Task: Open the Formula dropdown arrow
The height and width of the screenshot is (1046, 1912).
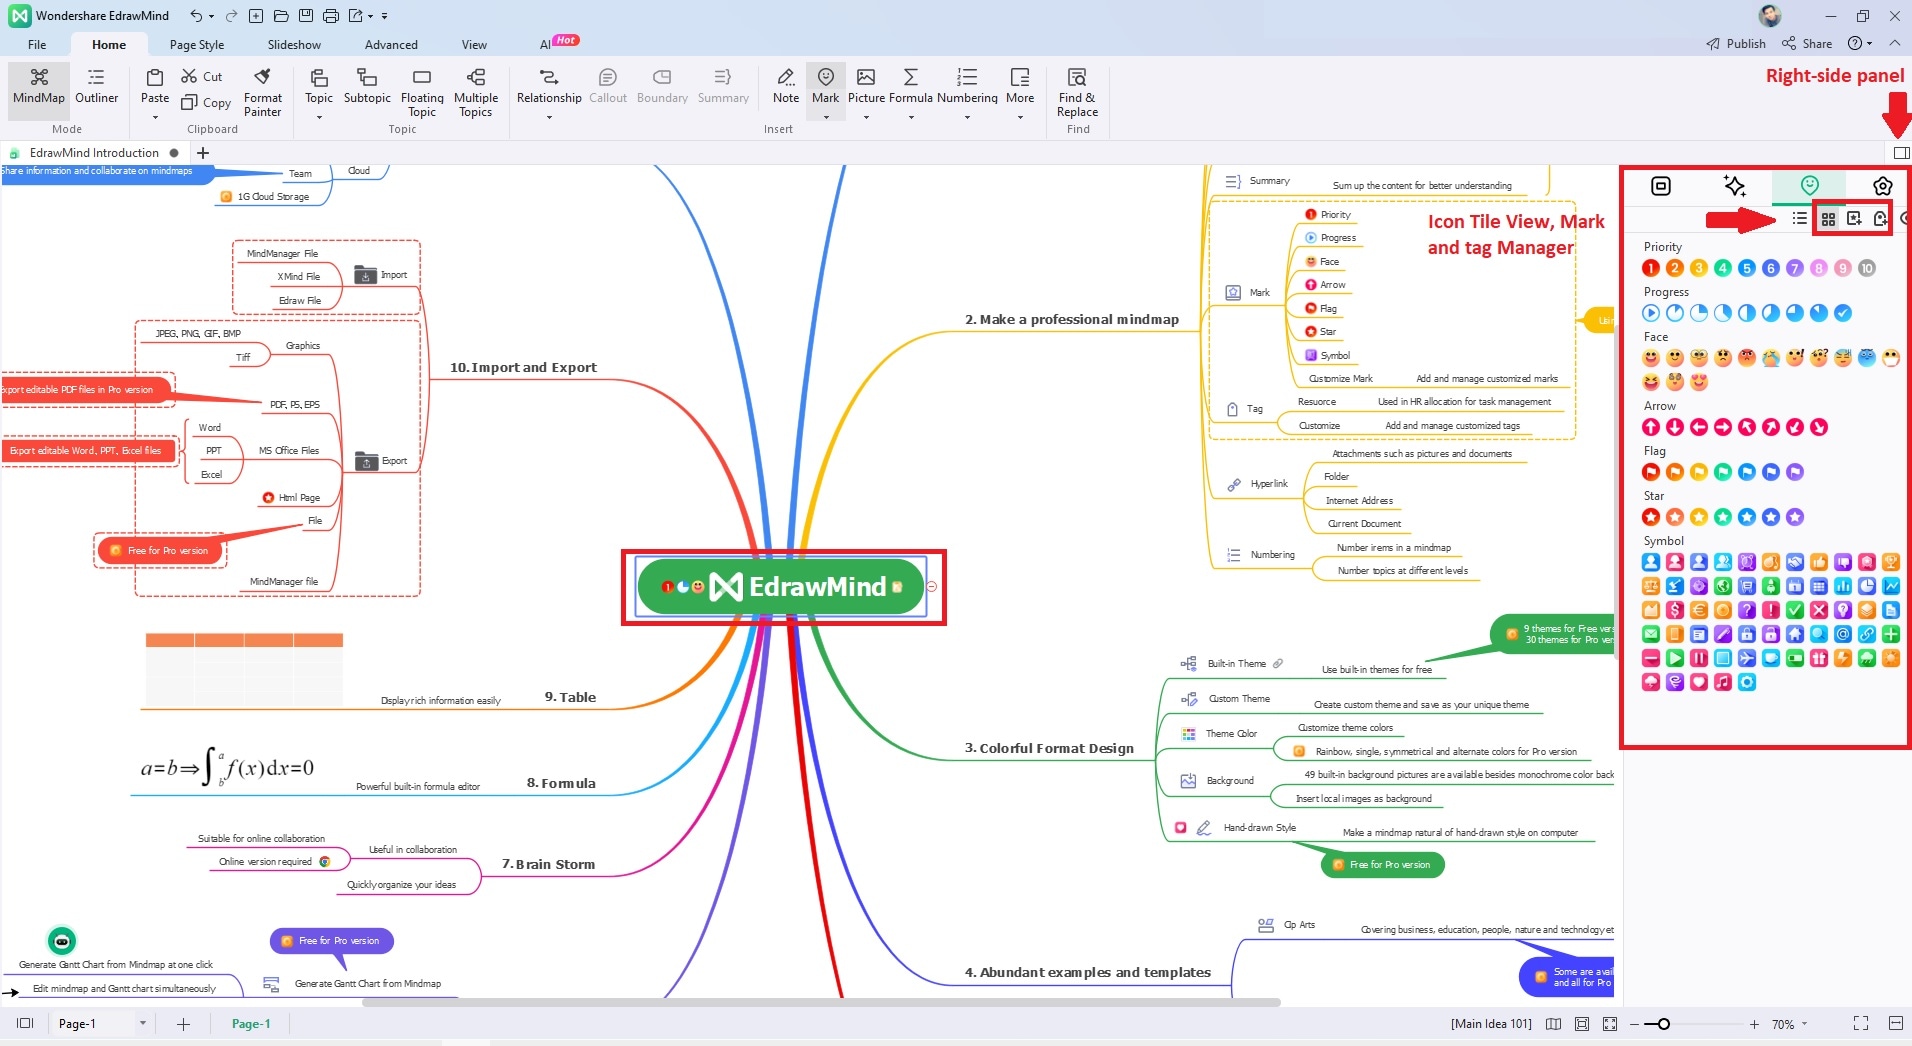Action: [911, 117]
